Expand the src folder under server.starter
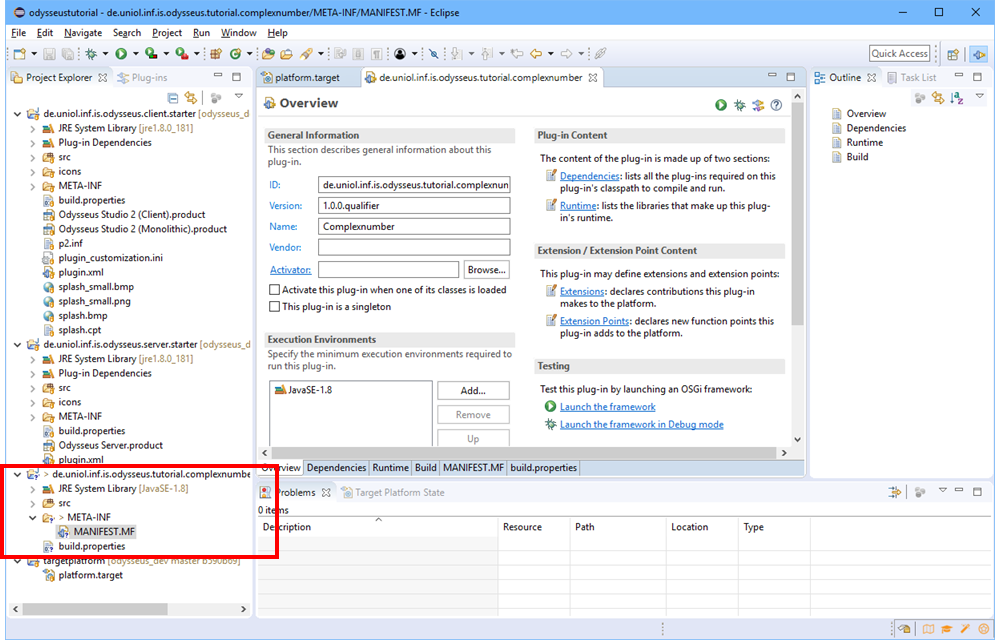 (x=33, y=388)
